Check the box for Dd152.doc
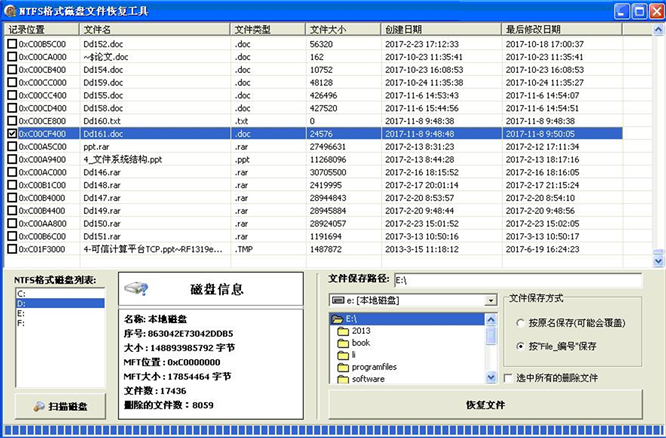Screen dimensions: 666x438 point(12,44)
